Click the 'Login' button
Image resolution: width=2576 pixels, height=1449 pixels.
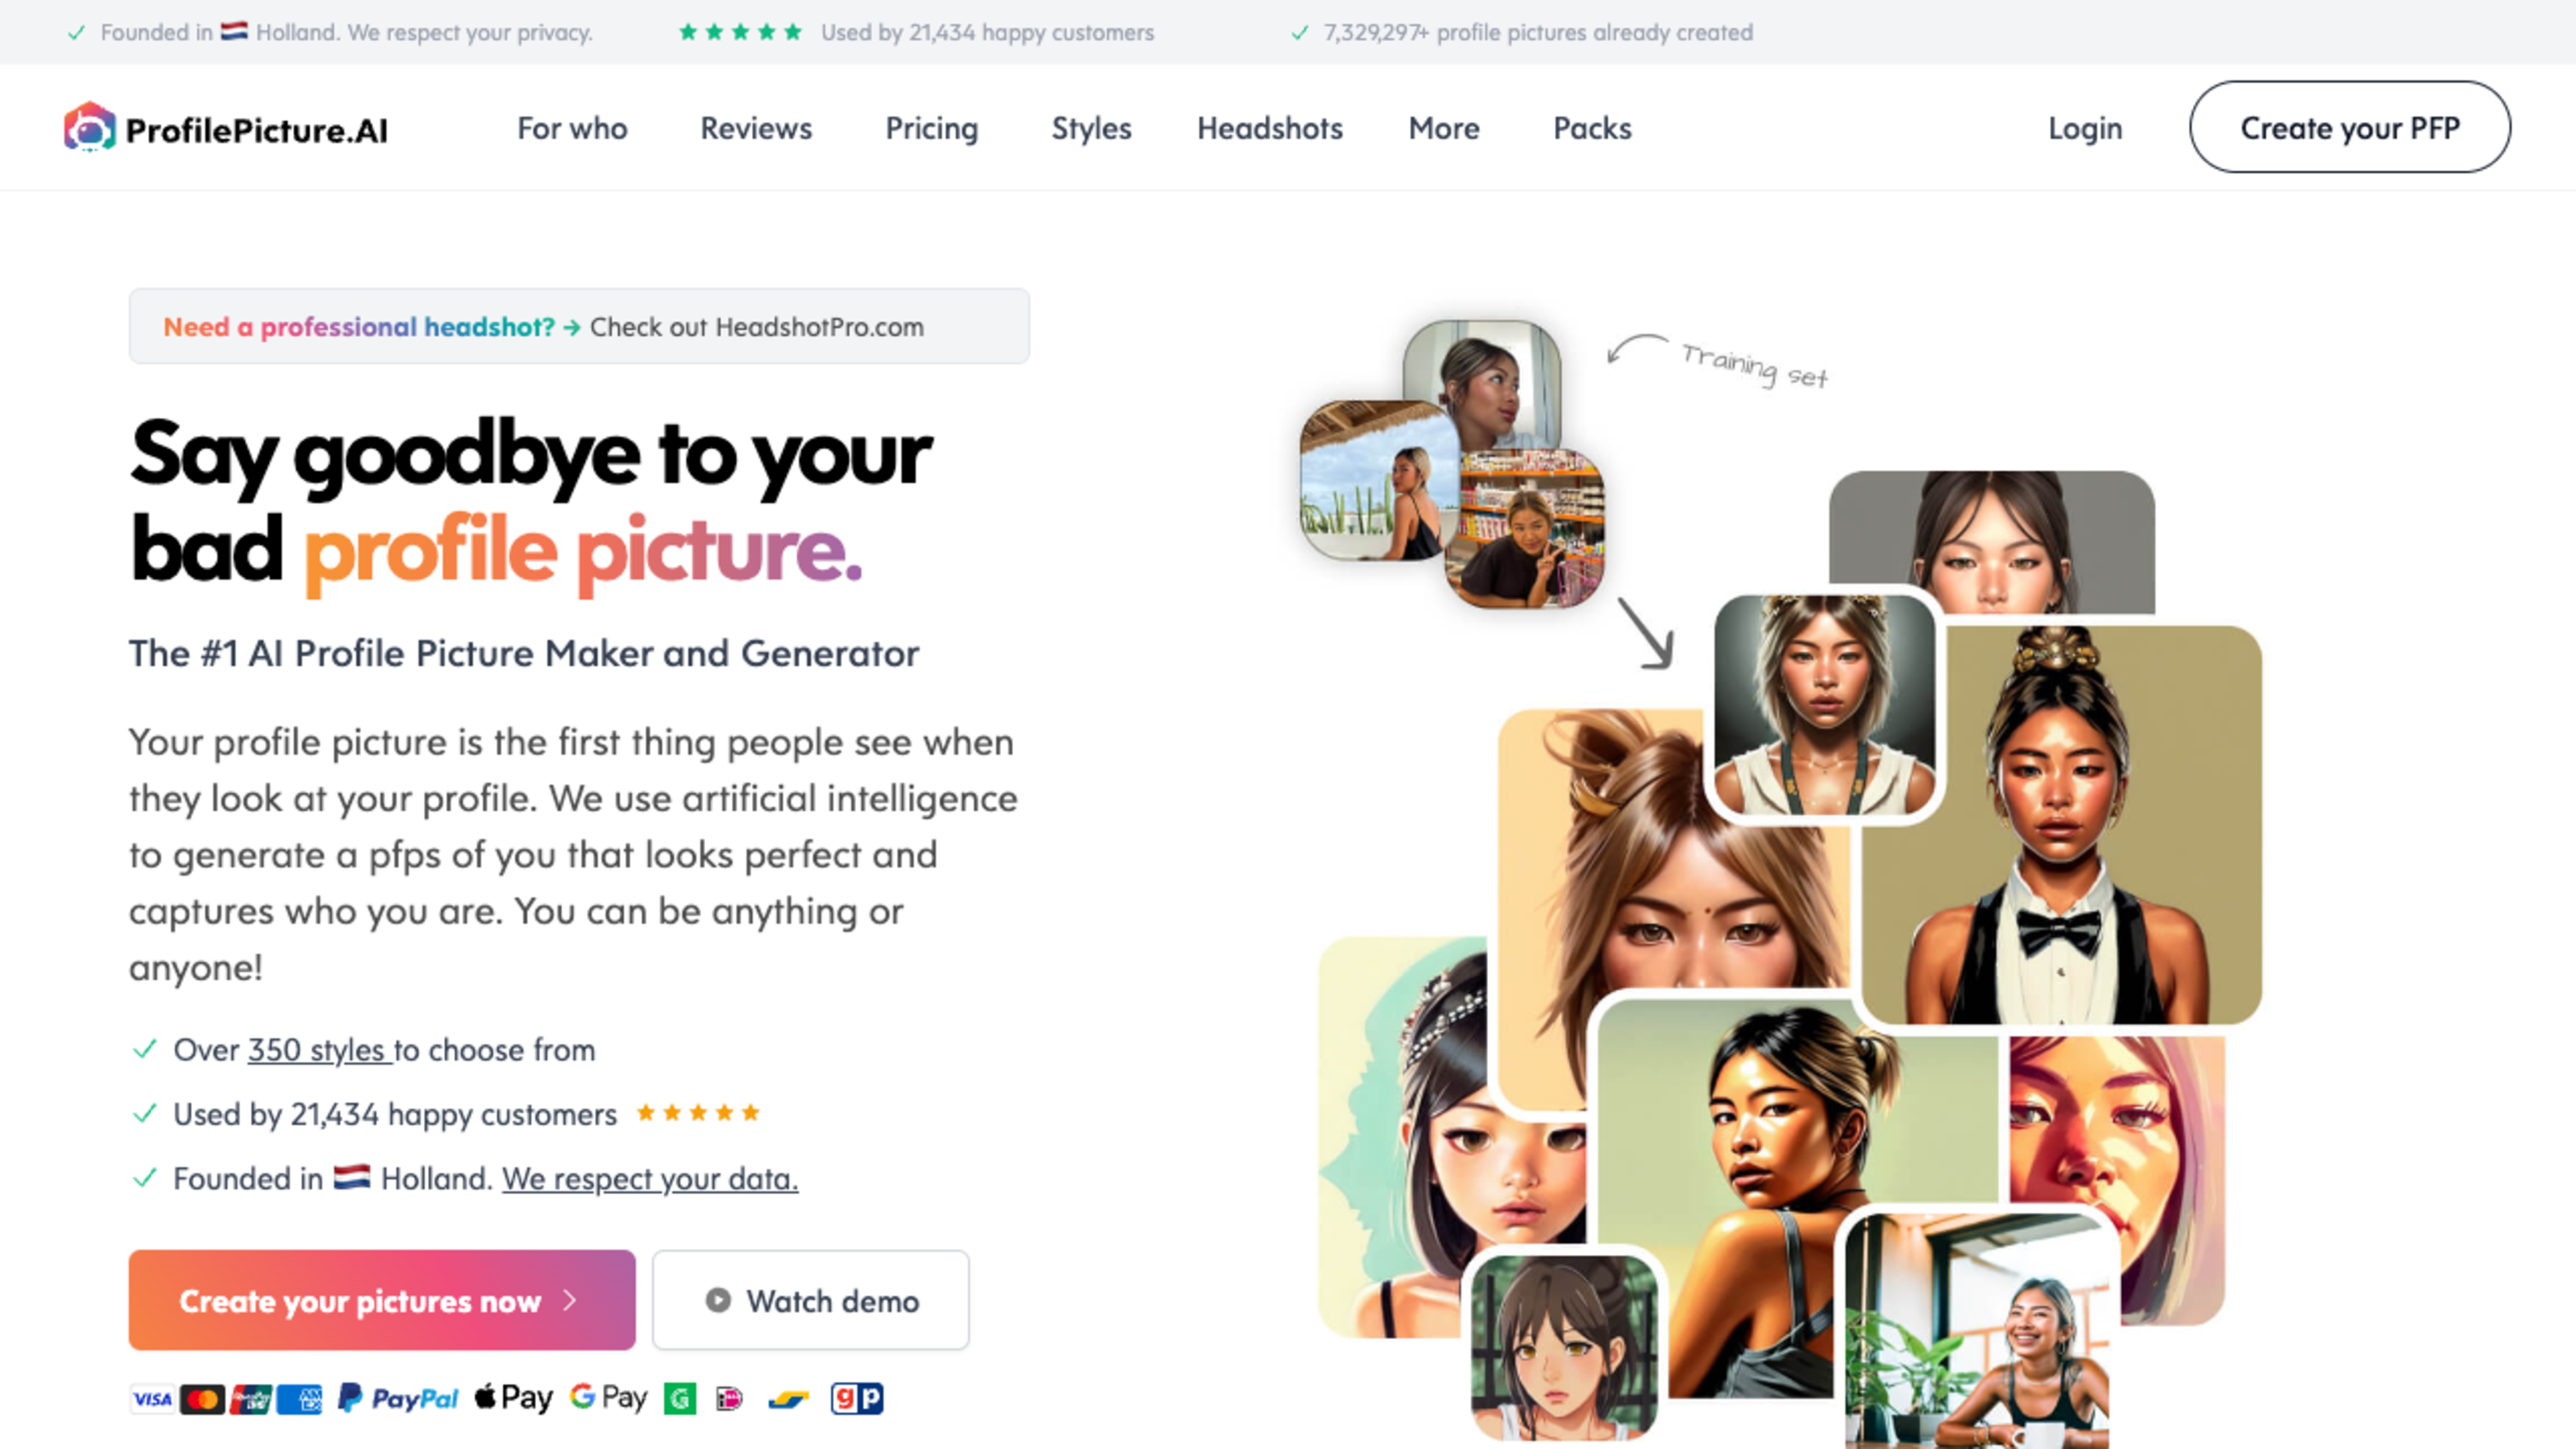(2084, 125)
